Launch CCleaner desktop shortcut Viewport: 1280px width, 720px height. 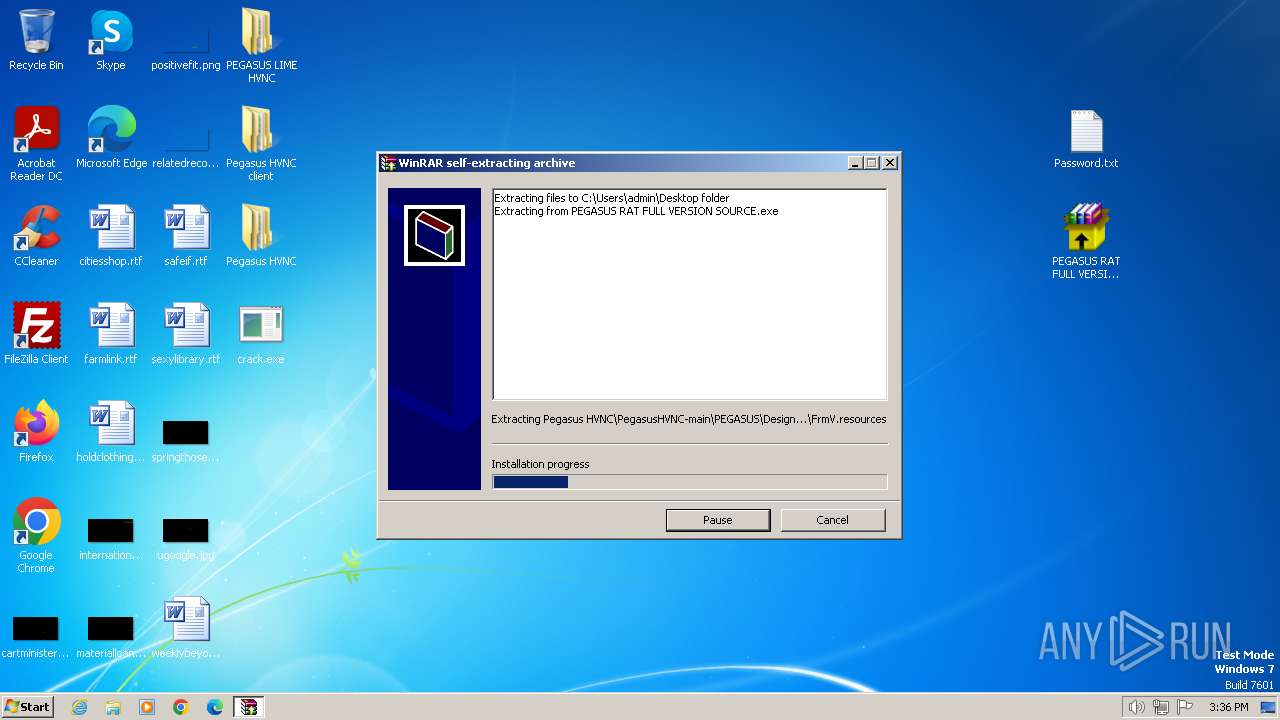(36, 236)
